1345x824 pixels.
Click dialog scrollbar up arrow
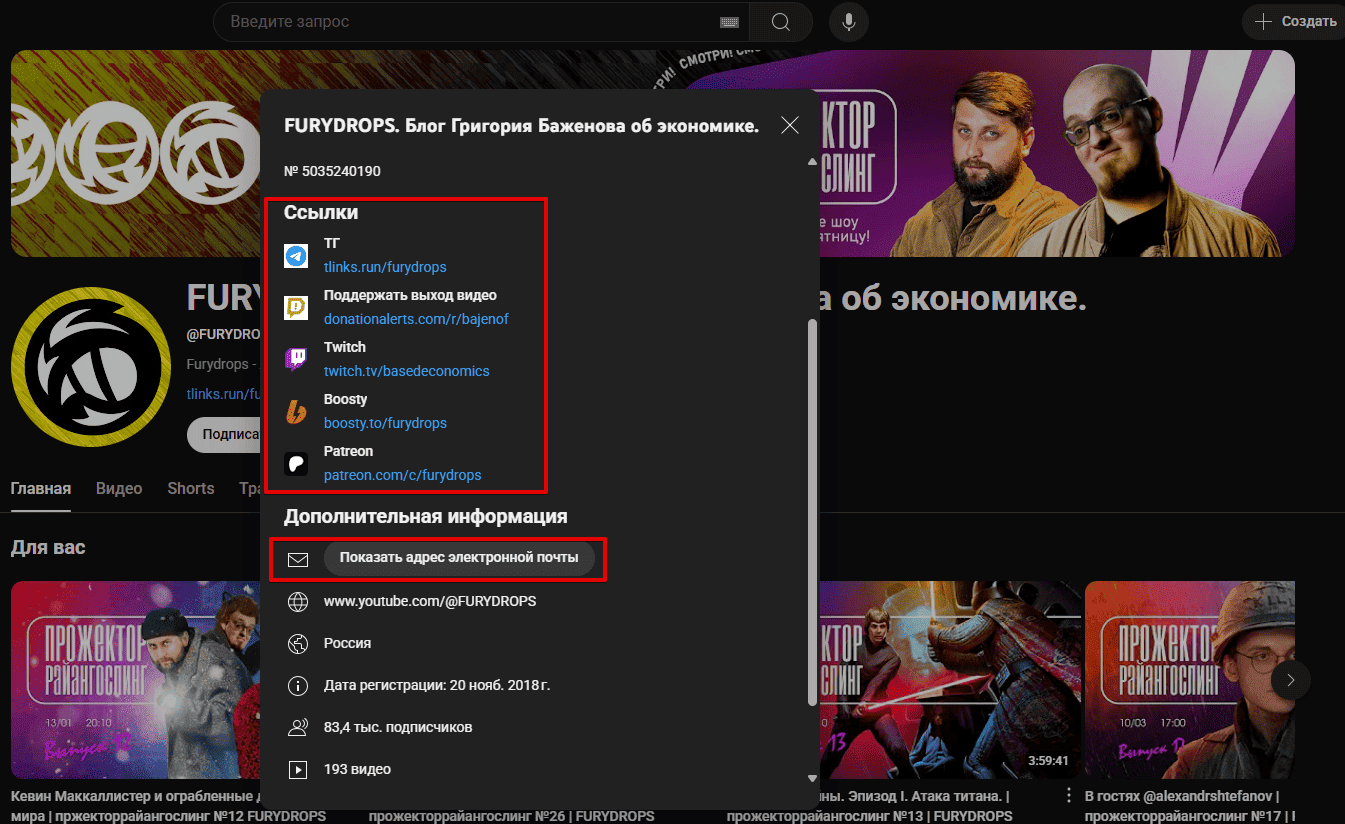pyautogui.click(x=812, y=161)
